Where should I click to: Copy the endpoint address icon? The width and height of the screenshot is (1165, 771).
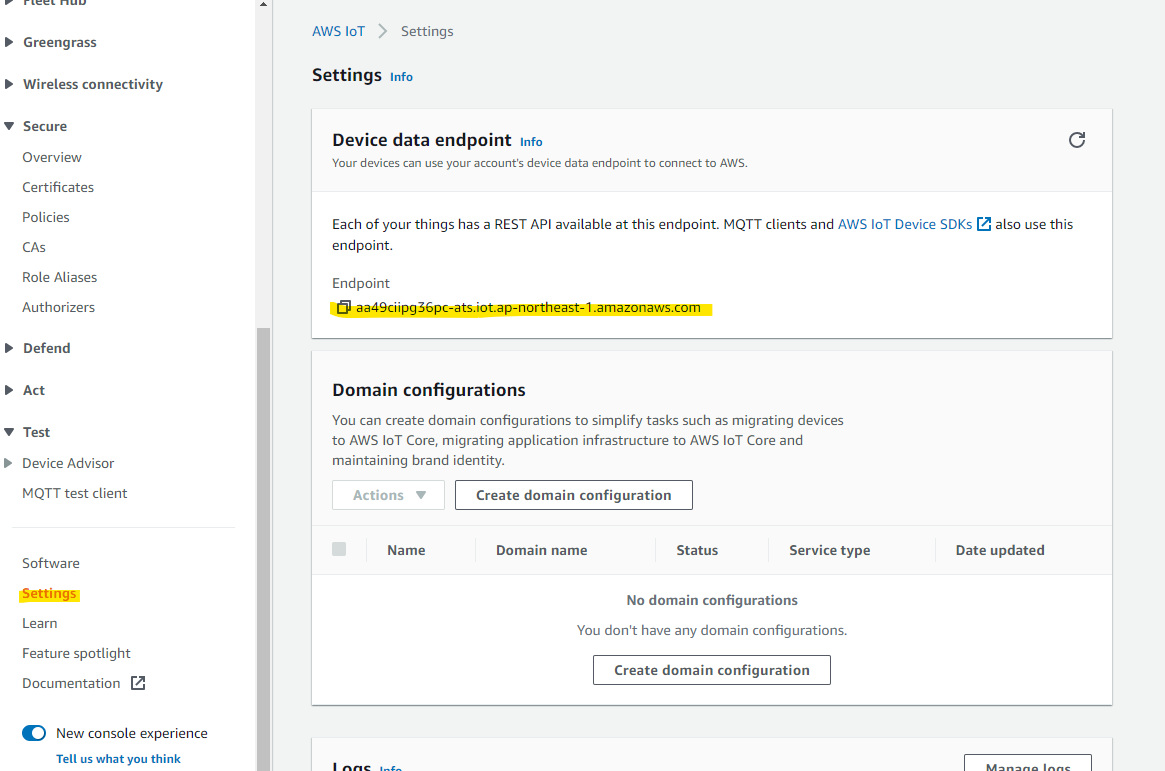pyautogui.click(x=343, y=308)
